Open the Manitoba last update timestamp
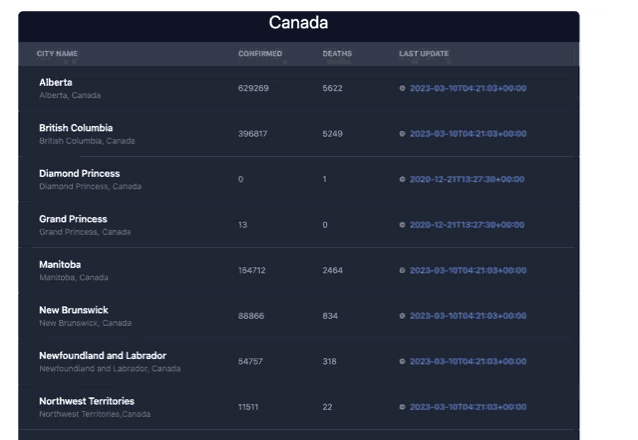The image size is (638, 440). (x=468, y=271)
